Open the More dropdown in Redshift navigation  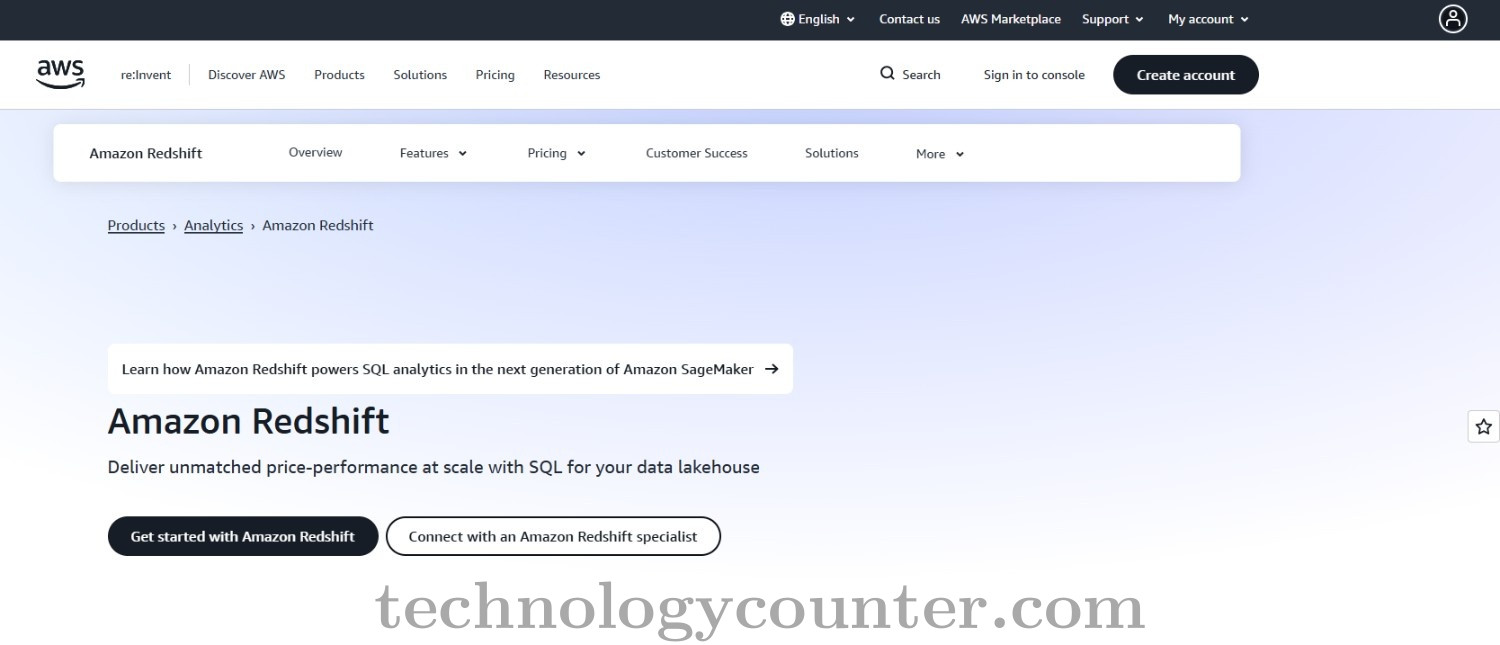(937, 153)
